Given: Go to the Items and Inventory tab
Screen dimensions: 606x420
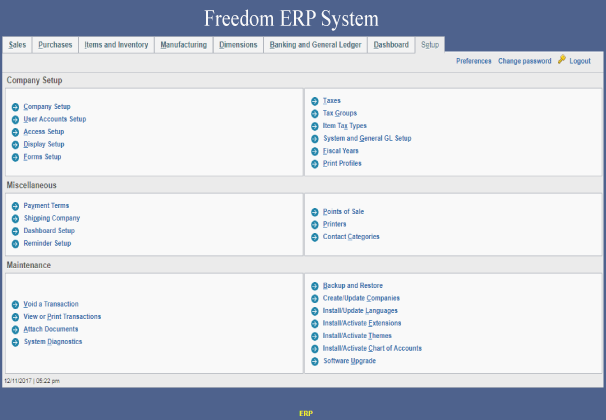Looking at the screenshot, I should (117, 45).
